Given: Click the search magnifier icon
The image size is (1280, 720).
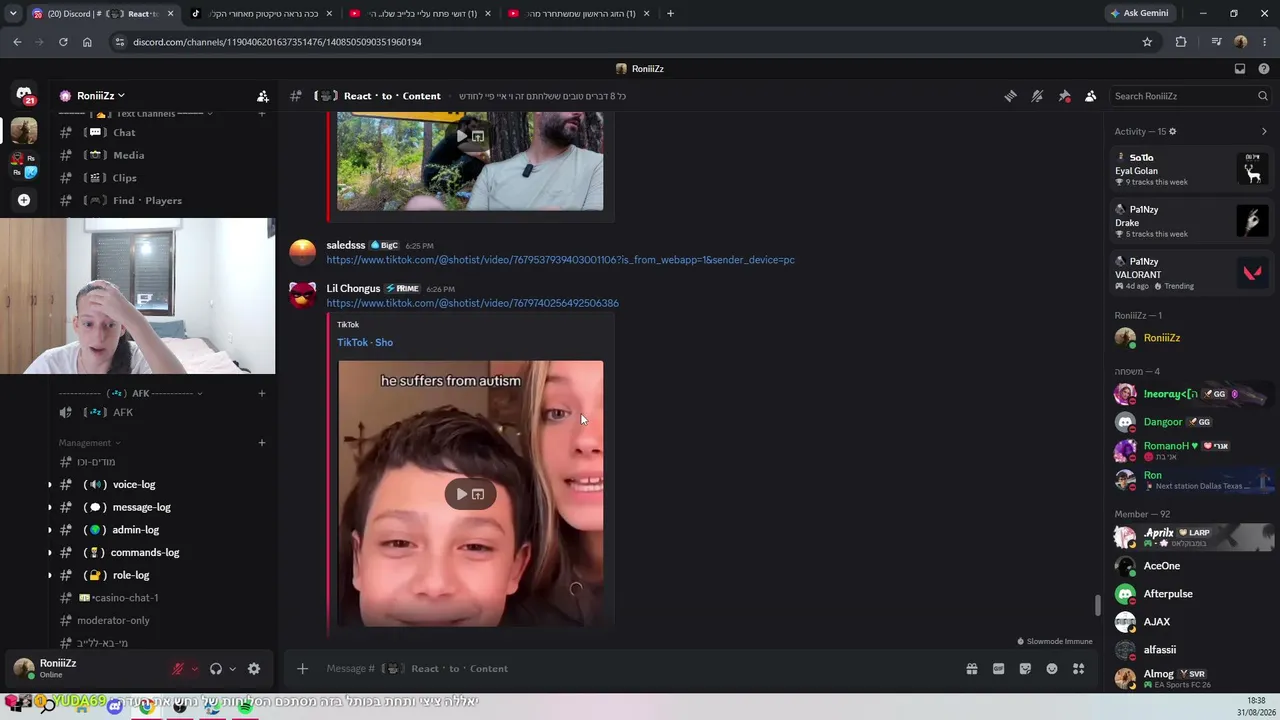Looking at the screenshot, I should coord(1262,96).
